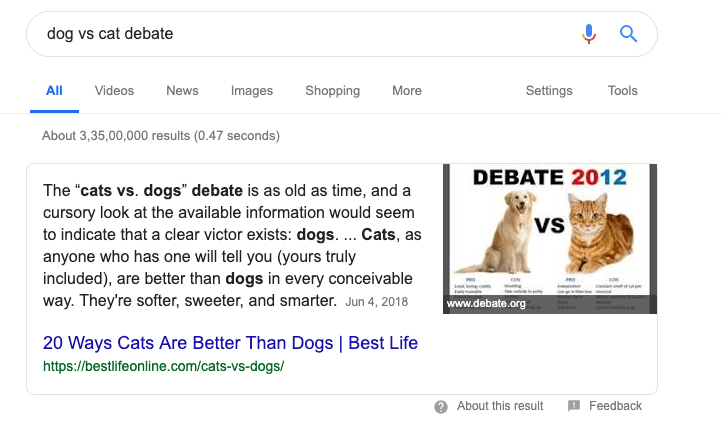Click the www.debate.org image caption
The height and width of the screenshot is (421, 722).
coord(486,304)
